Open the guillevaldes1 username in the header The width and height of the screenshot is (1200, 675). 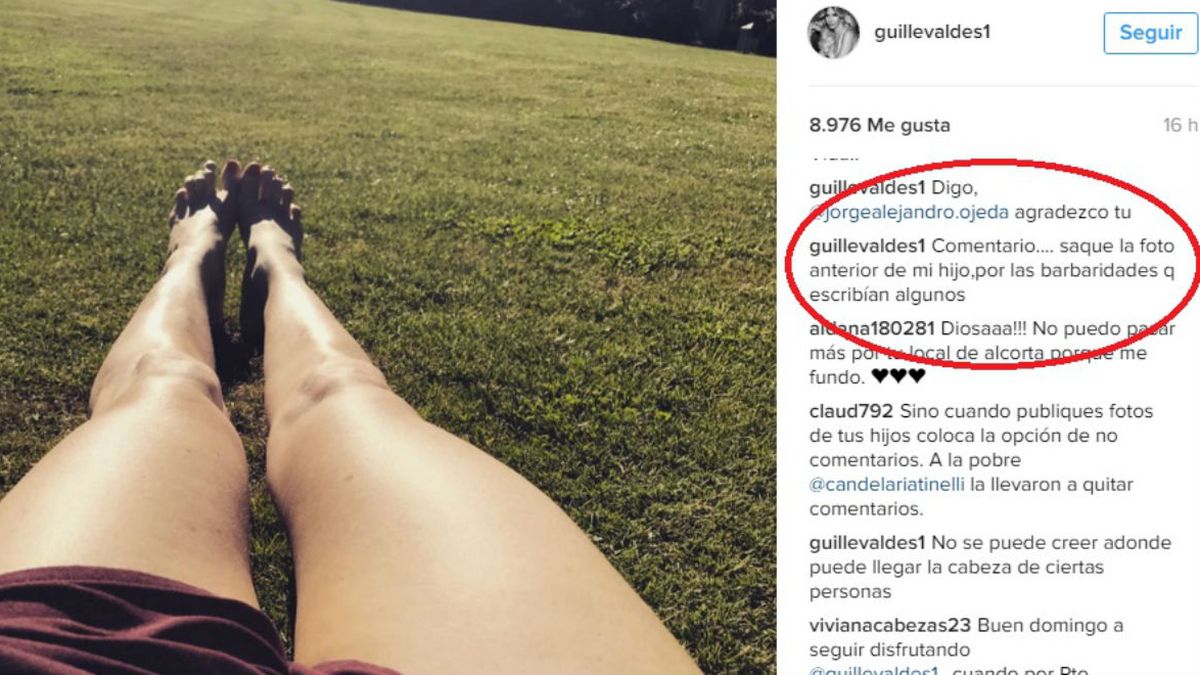(x=932, y=32)
